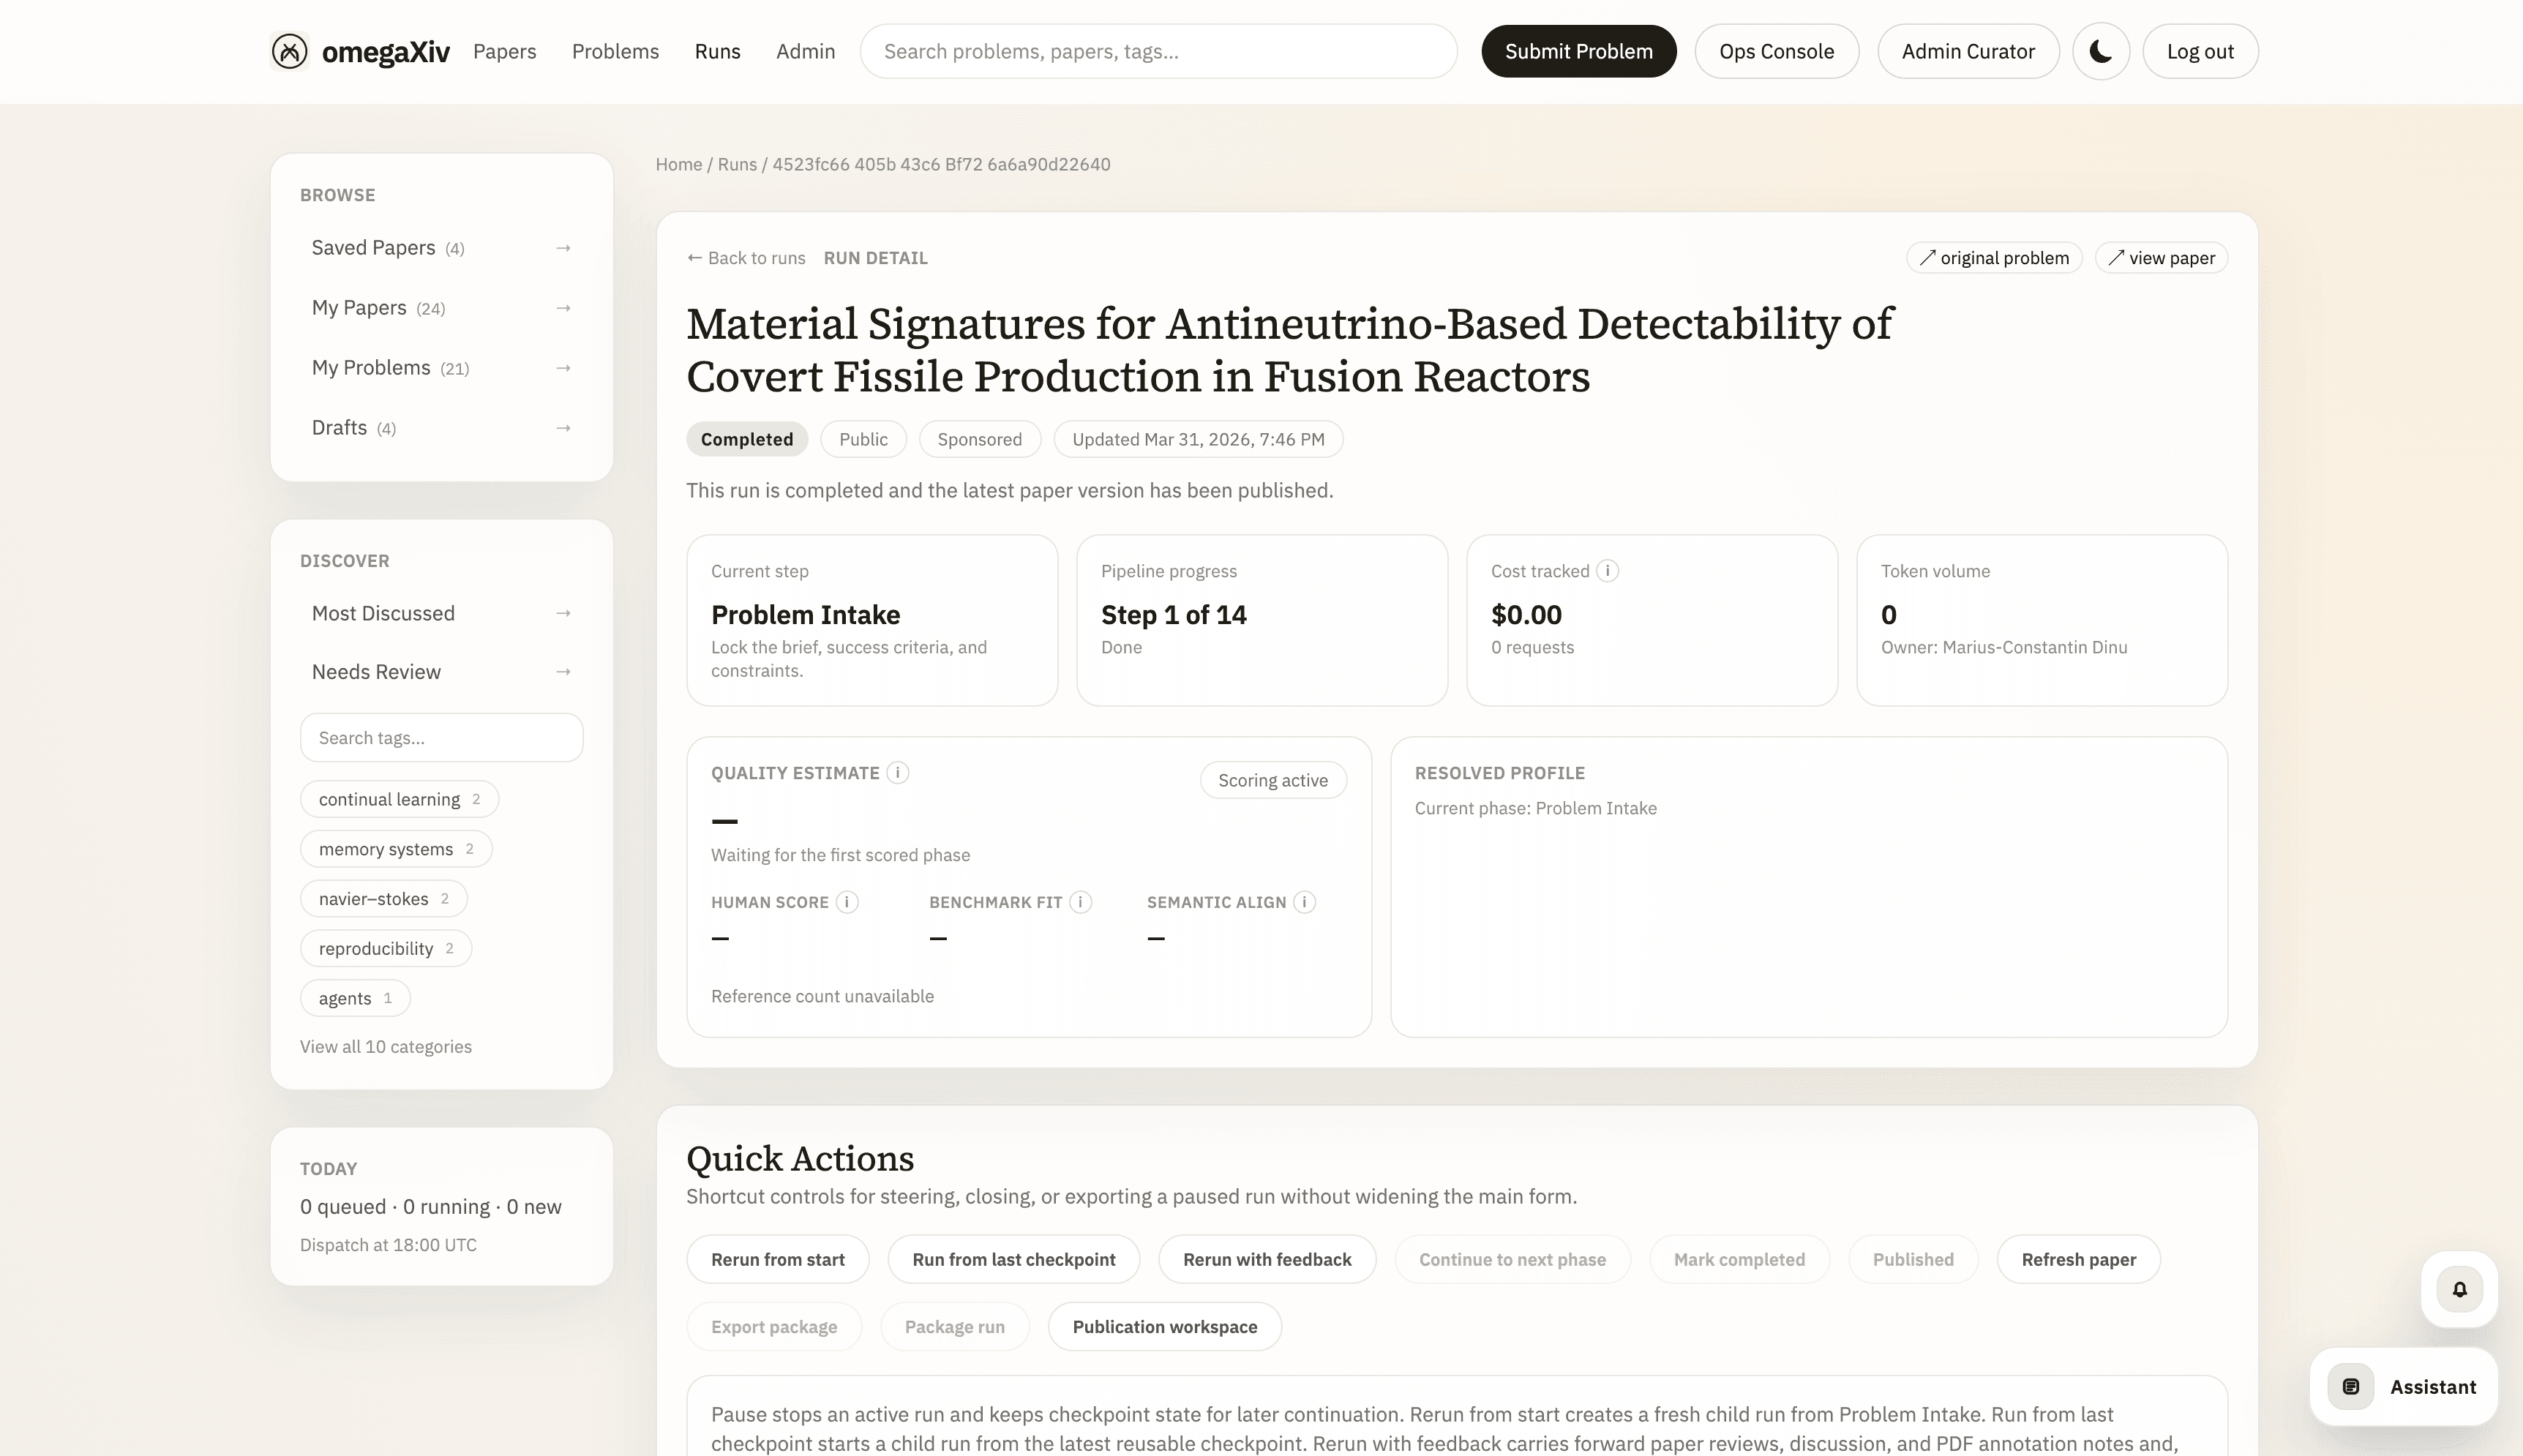Open the Problems menu
The image size is (2523, 1456).
(615, 51)
